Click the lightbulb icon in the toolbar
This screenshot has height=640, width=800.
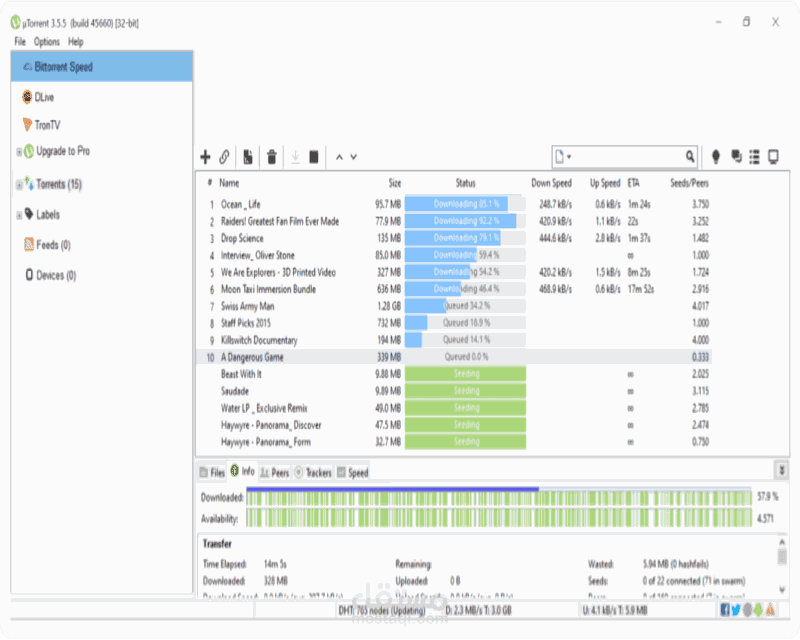pyautogui.click(x=716, y=157)
